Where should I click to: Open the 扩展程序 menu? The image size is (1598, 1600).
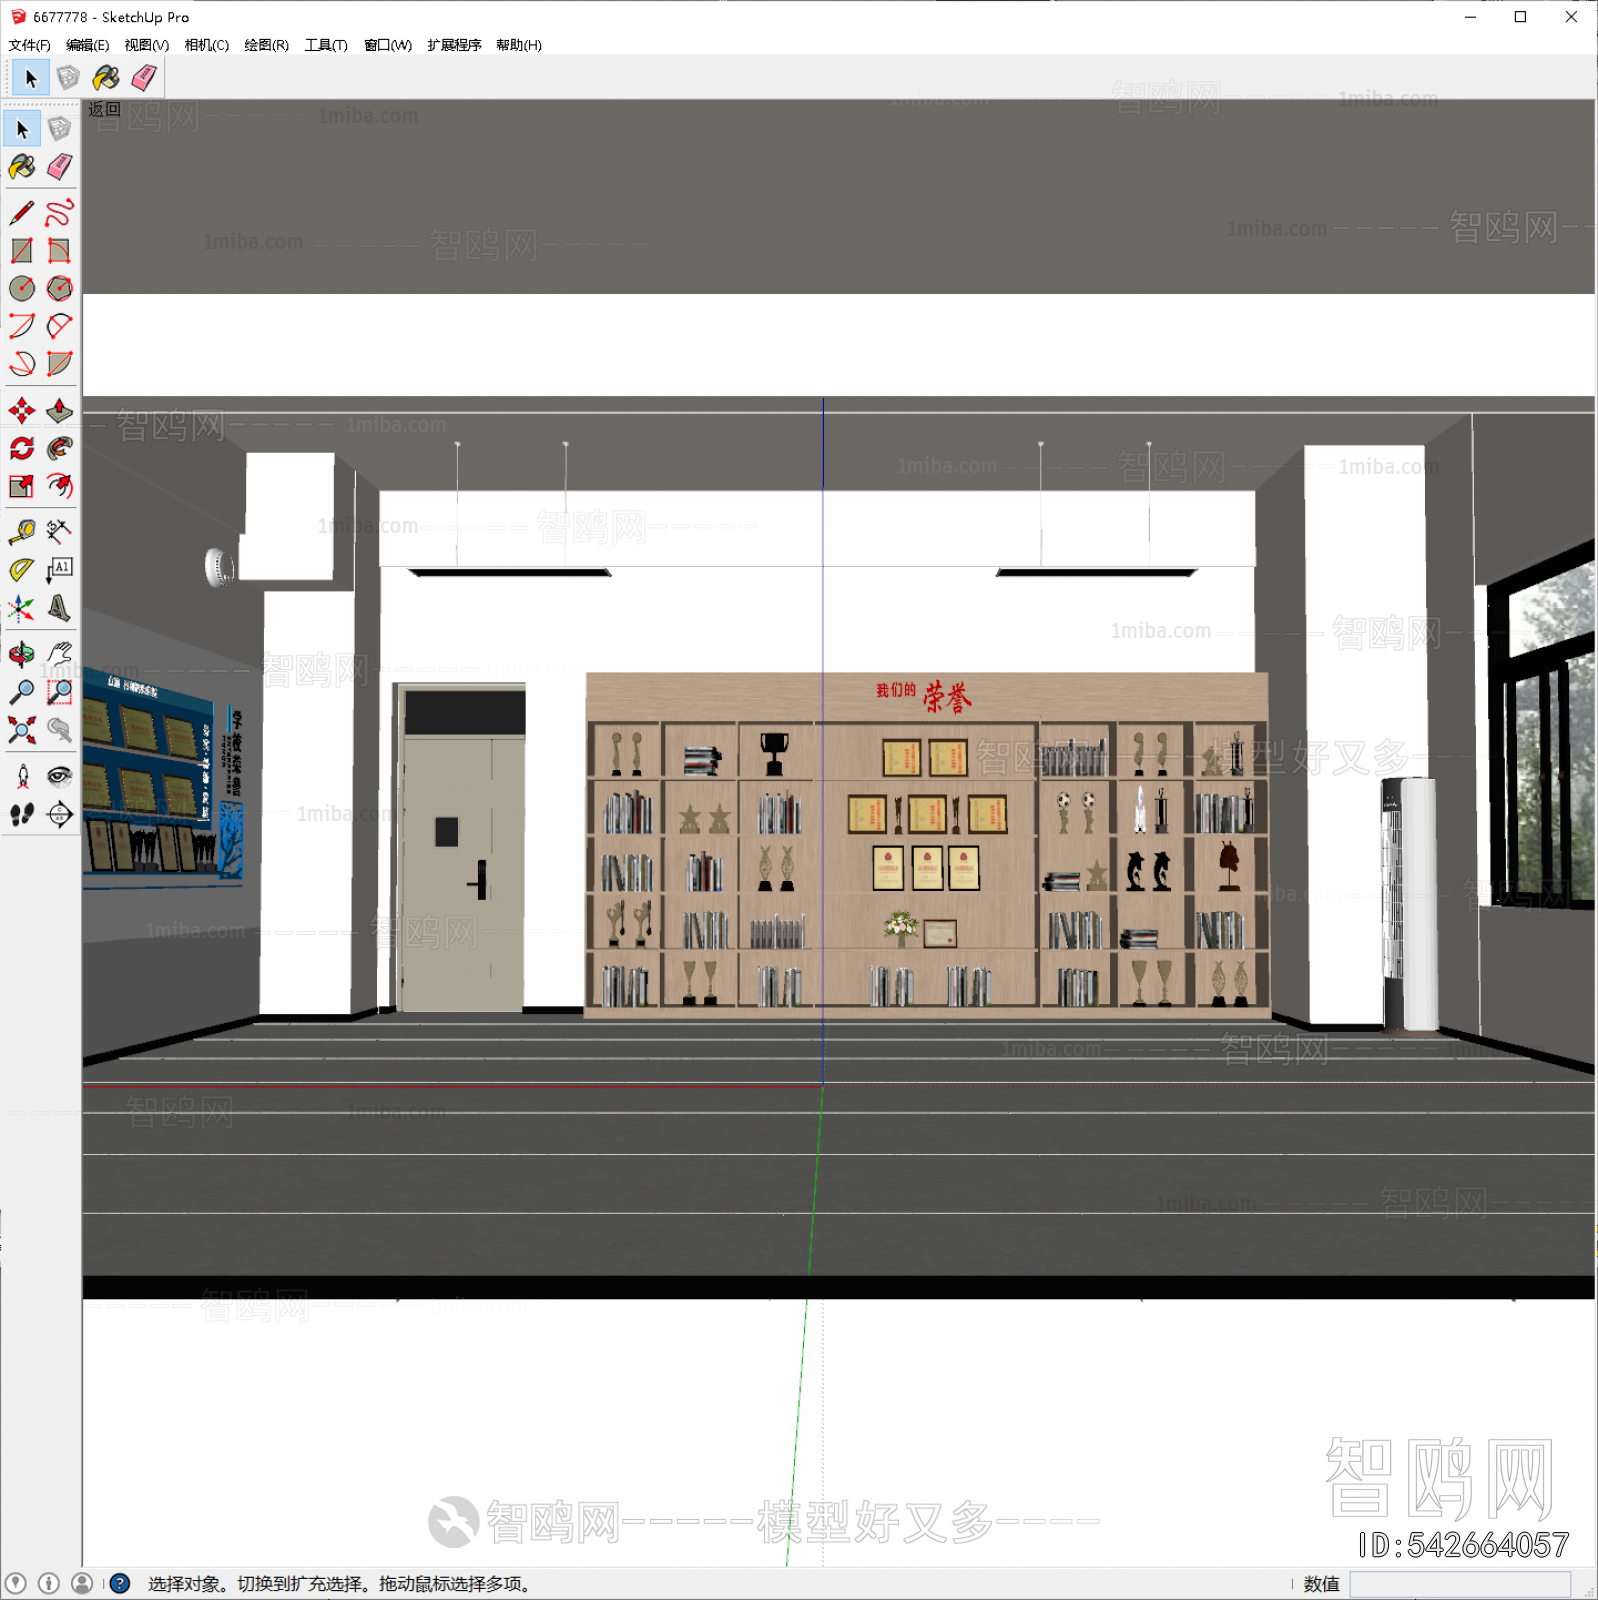coord(454,45)
